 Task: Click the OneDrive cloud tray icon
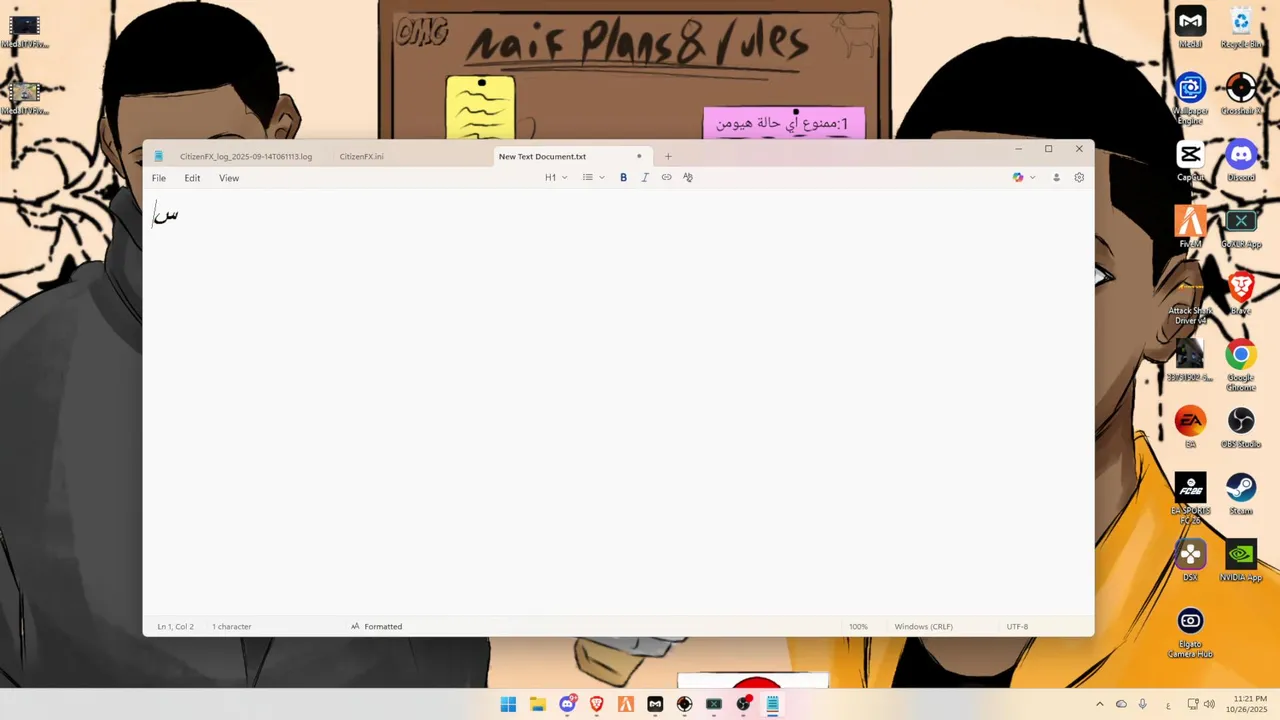pos(1121,704)
